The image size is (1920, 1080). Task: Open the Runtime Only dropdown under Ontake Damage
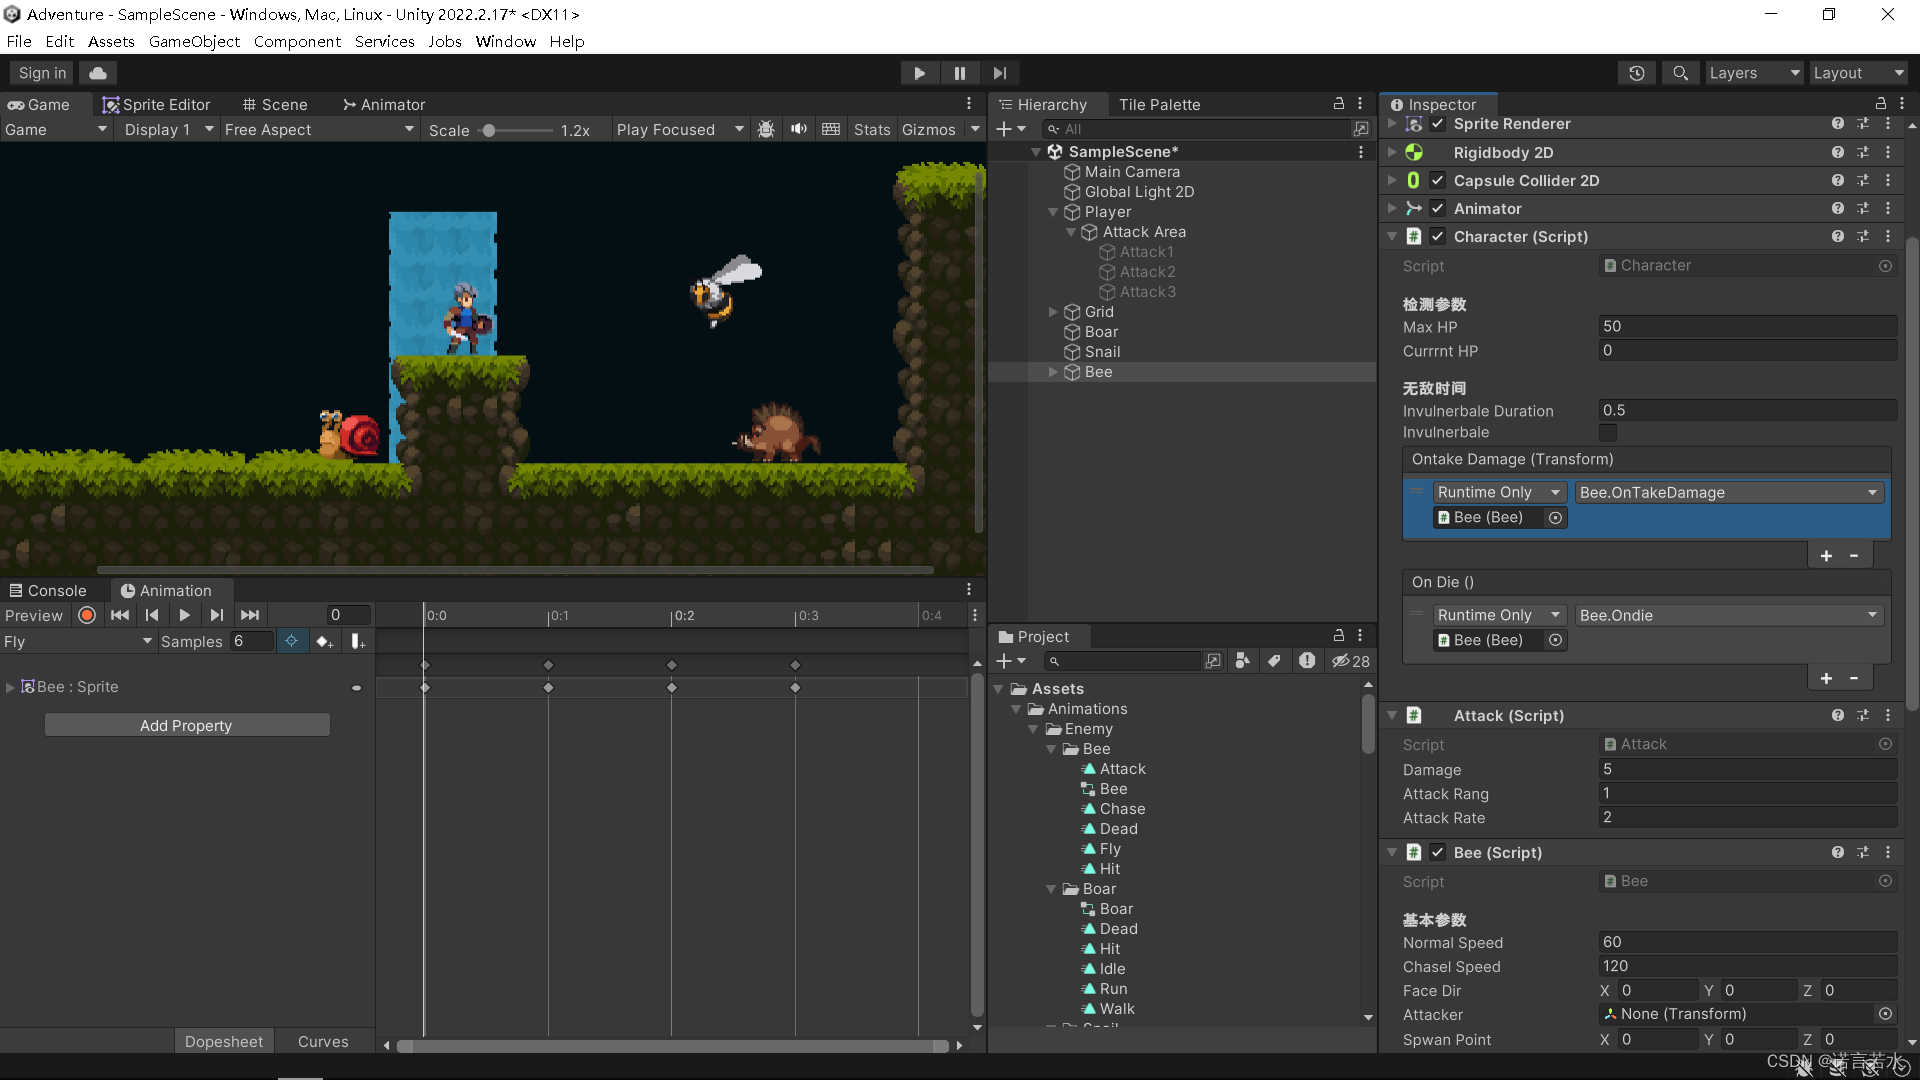click(1500, 491)
